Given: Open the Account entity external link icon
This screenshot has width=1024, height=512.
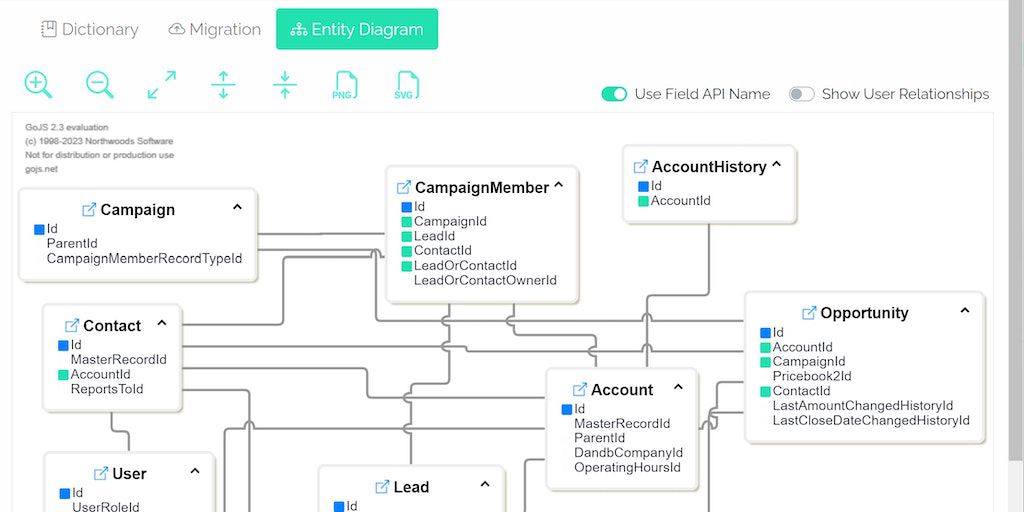Looking at the screenshot, I should pyautogui.click(x=580, y=390).
